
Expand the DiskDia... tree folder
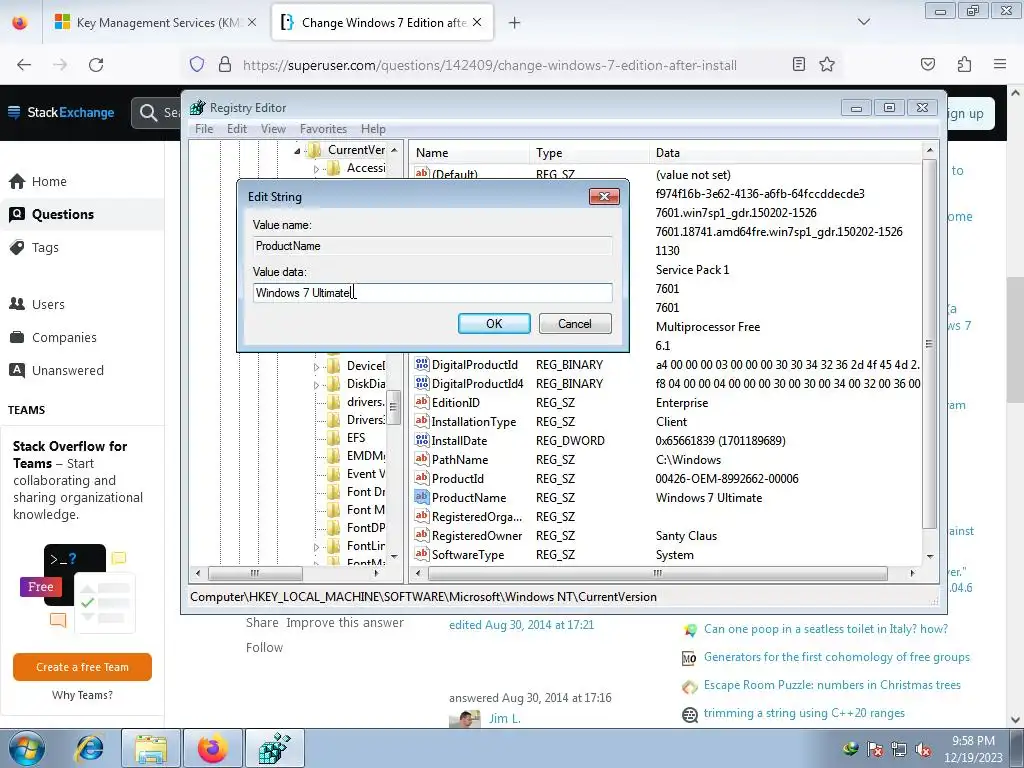[x=316, y=385]
